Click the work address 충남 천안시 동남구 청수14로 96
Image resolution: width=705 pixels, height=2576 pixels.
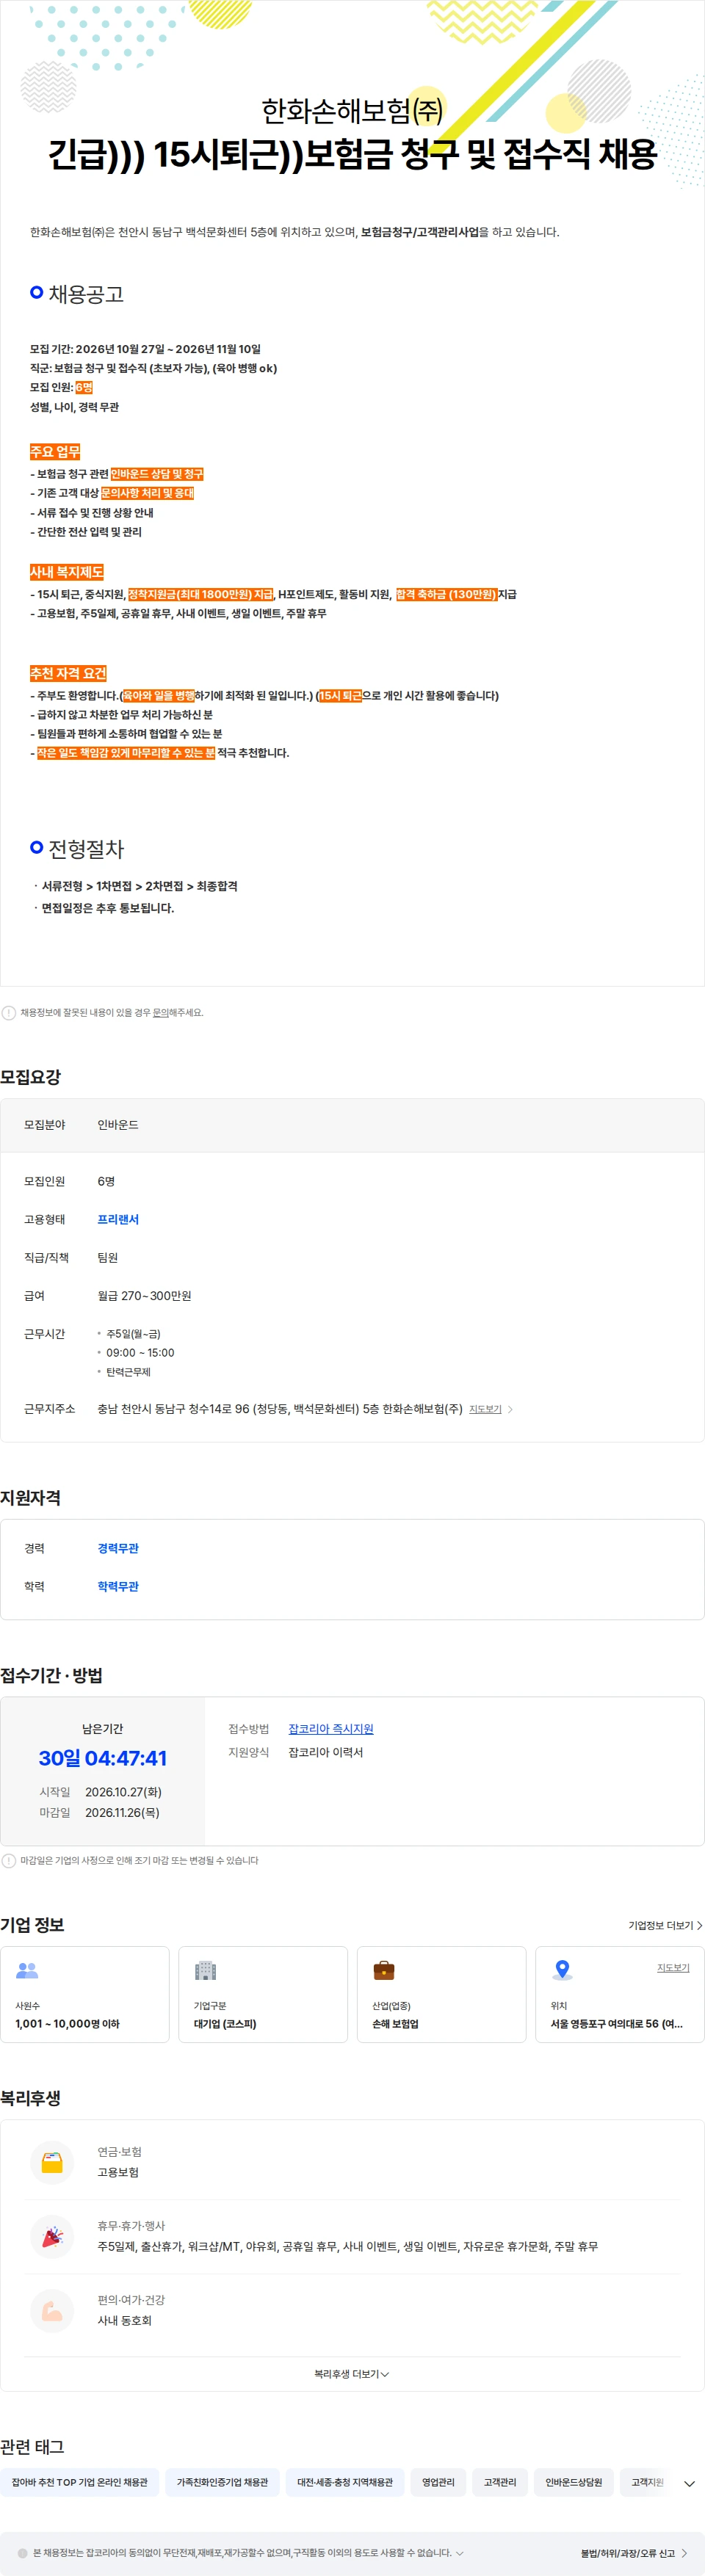[x=280, y=1408]
